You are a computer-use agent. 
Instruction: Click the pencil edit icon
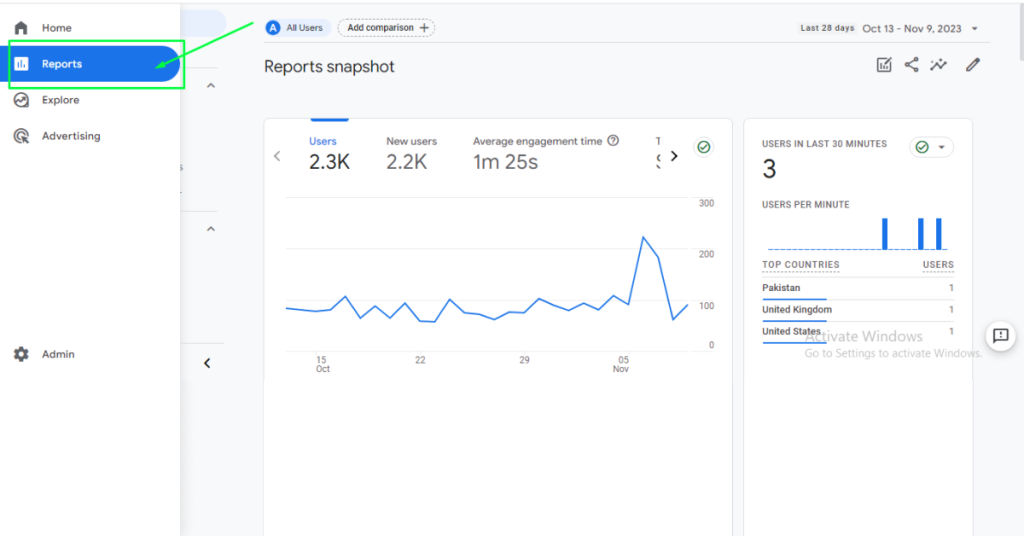coord(972,65)
